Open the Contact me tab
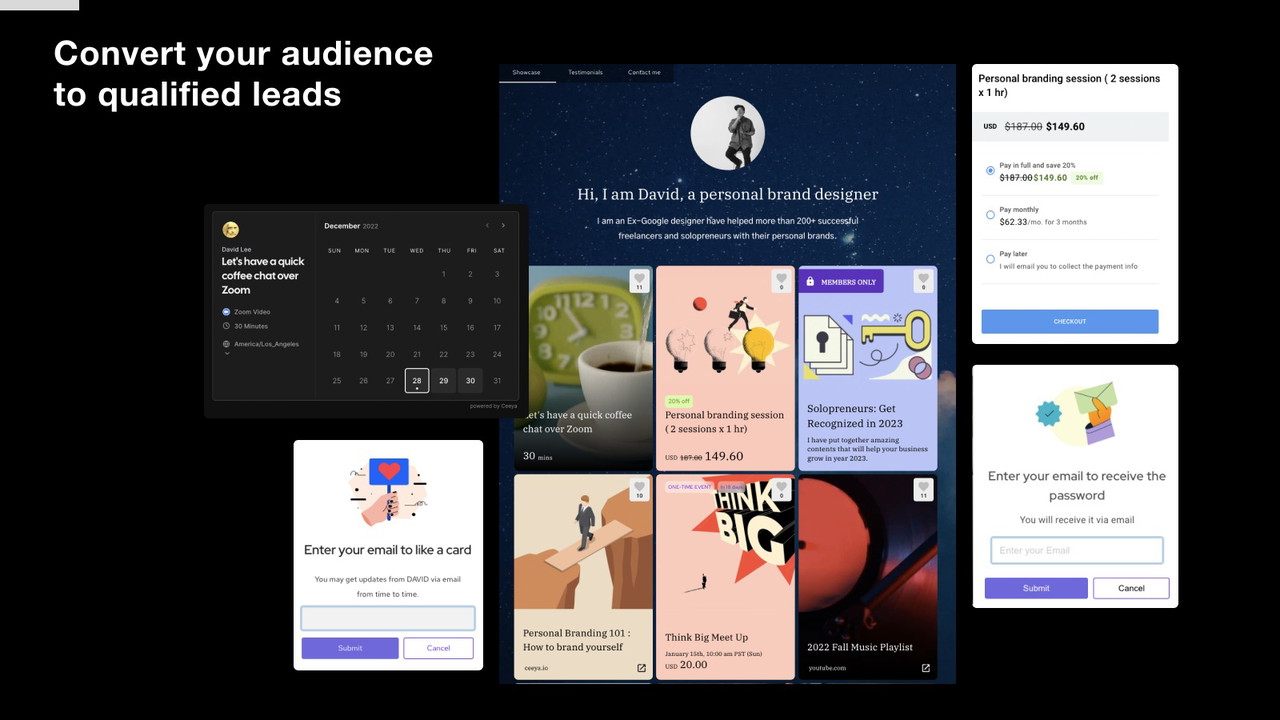The height and width of the screenshot is (720, 1280). click(644, 71)
